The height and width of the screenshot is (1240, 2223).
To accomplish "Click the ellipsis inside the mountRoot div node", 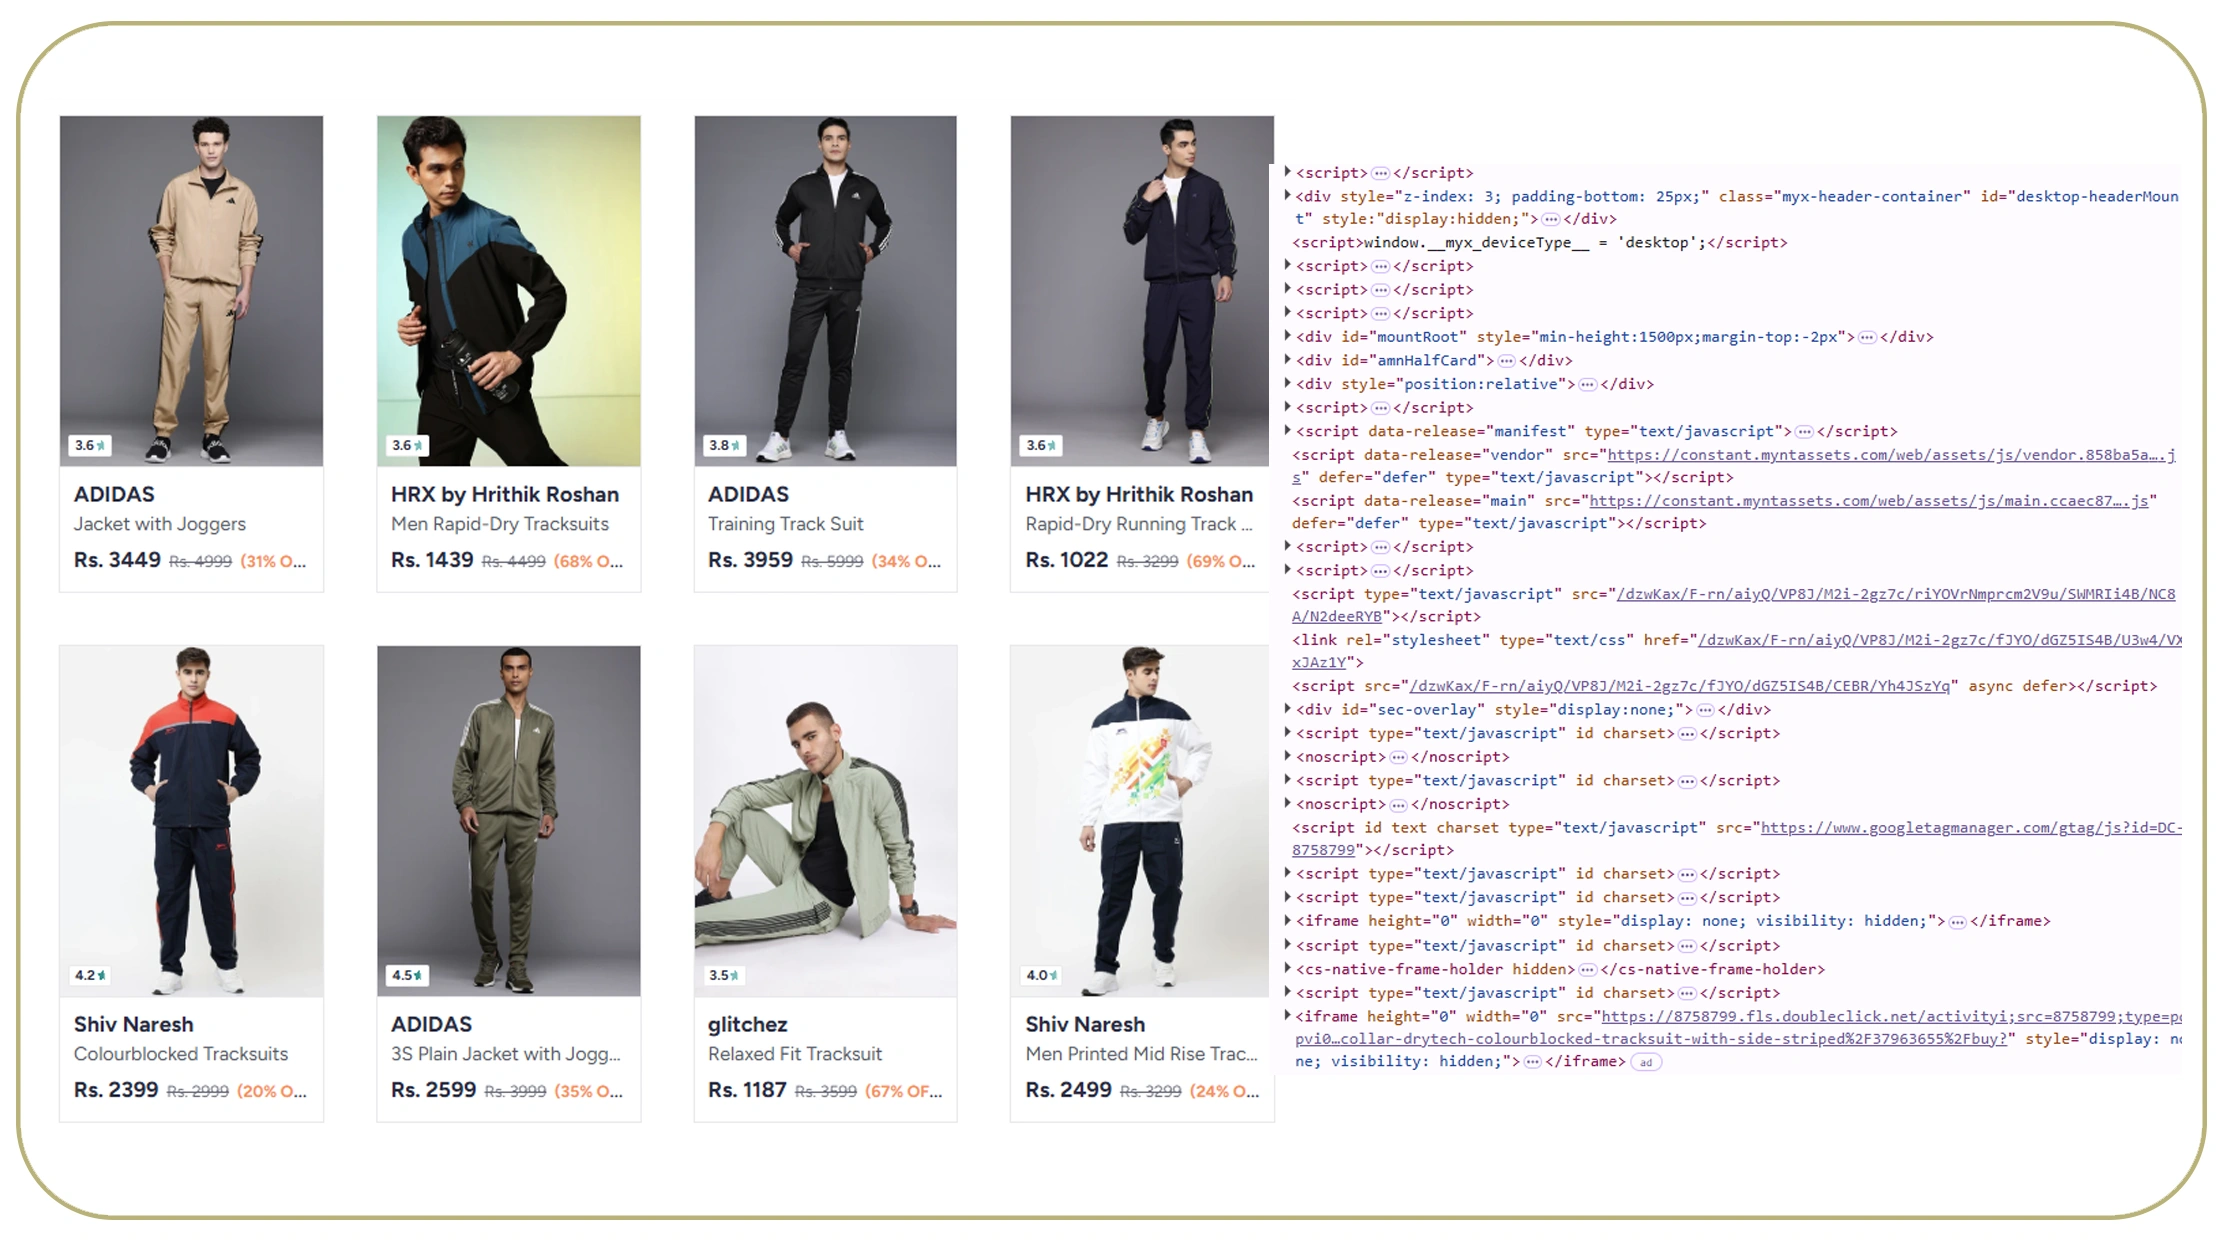I will coord(1866,338).
